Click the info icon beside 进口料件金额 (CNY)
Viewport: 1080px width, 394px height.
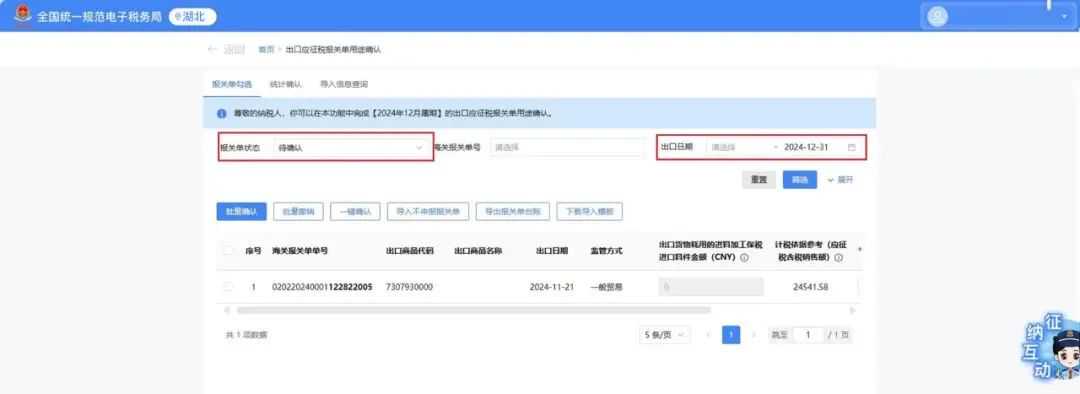[x=744, y=258]
